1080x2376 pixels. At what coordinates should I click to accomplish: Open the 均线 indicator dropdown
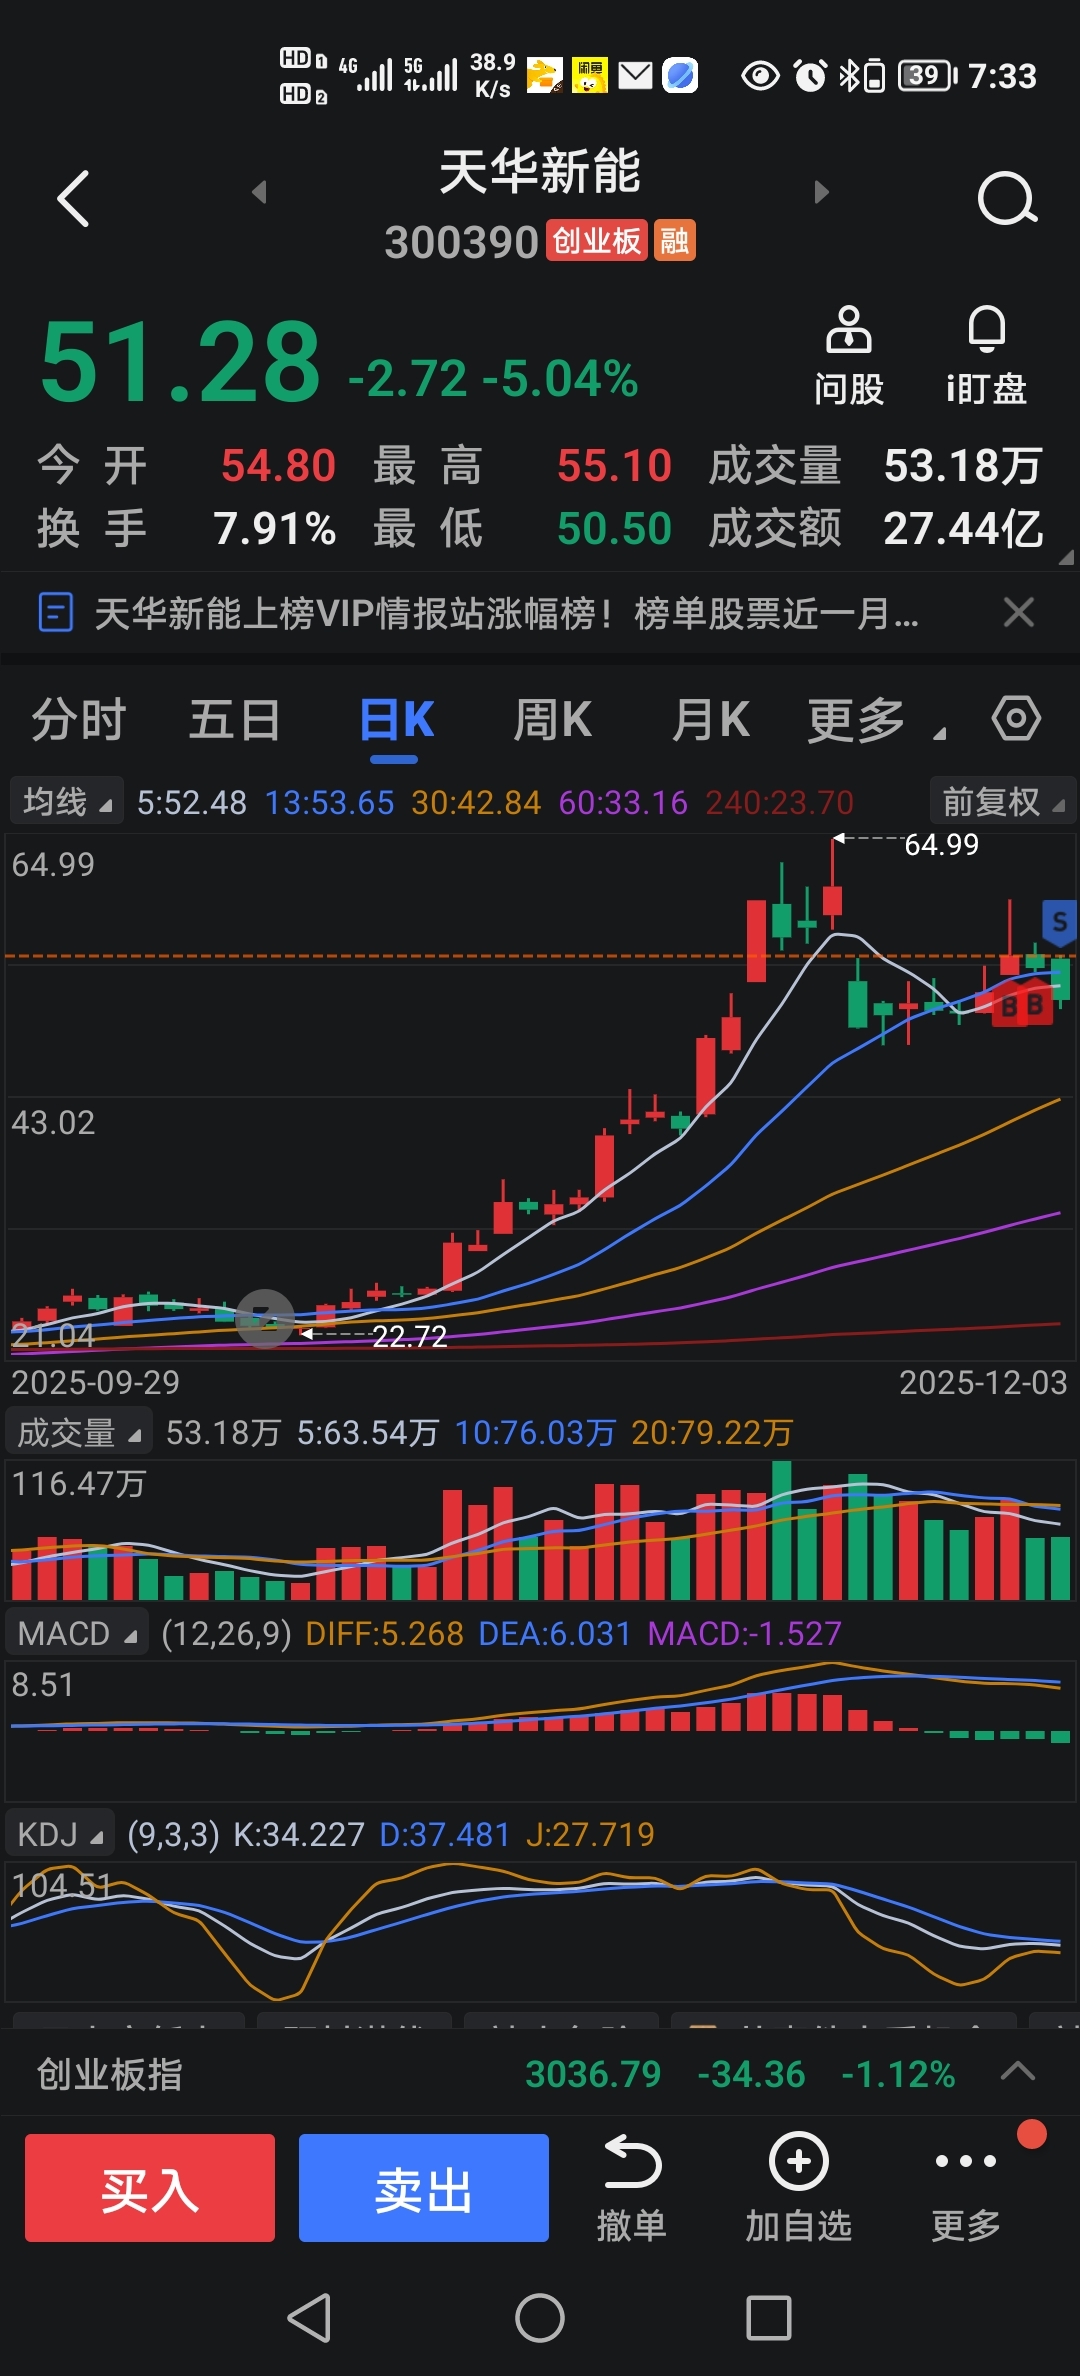click(x=67, y=801)
